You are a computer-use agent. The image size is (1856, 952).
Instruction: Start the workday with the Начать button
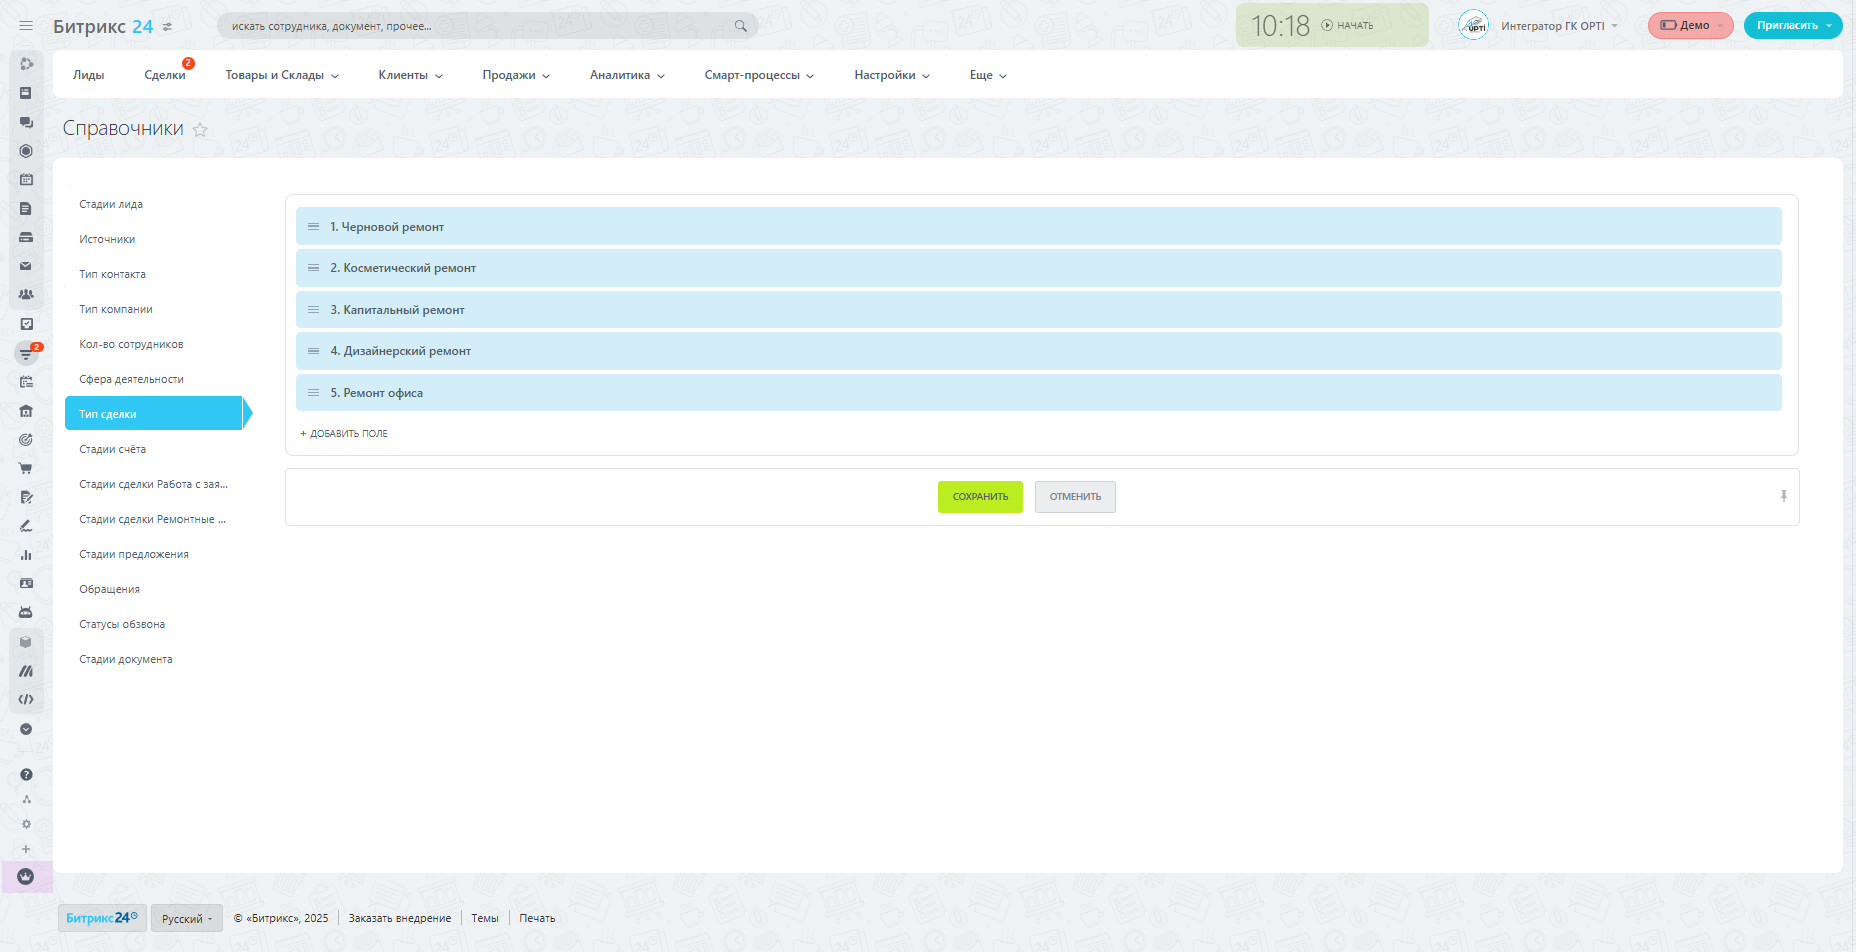coord(1348,26)
